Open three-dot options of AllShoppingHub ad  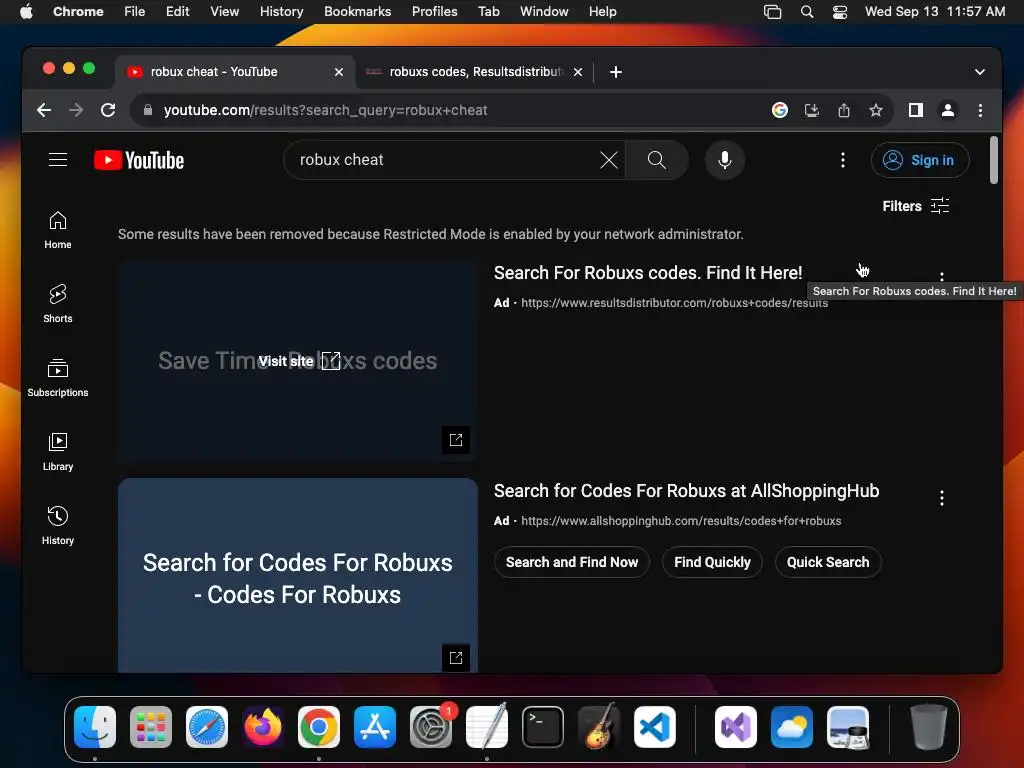(x=942, y=498)
